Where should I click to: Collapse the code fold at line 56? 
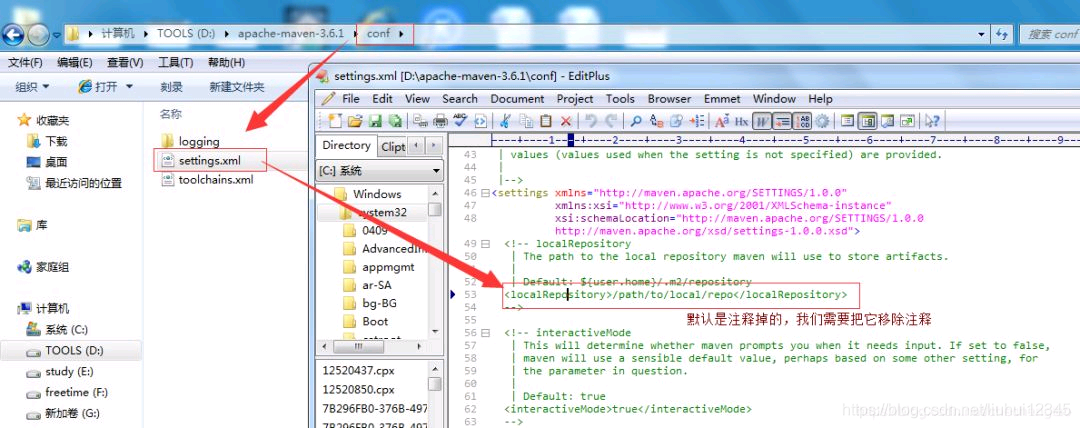tap(486, 332)
